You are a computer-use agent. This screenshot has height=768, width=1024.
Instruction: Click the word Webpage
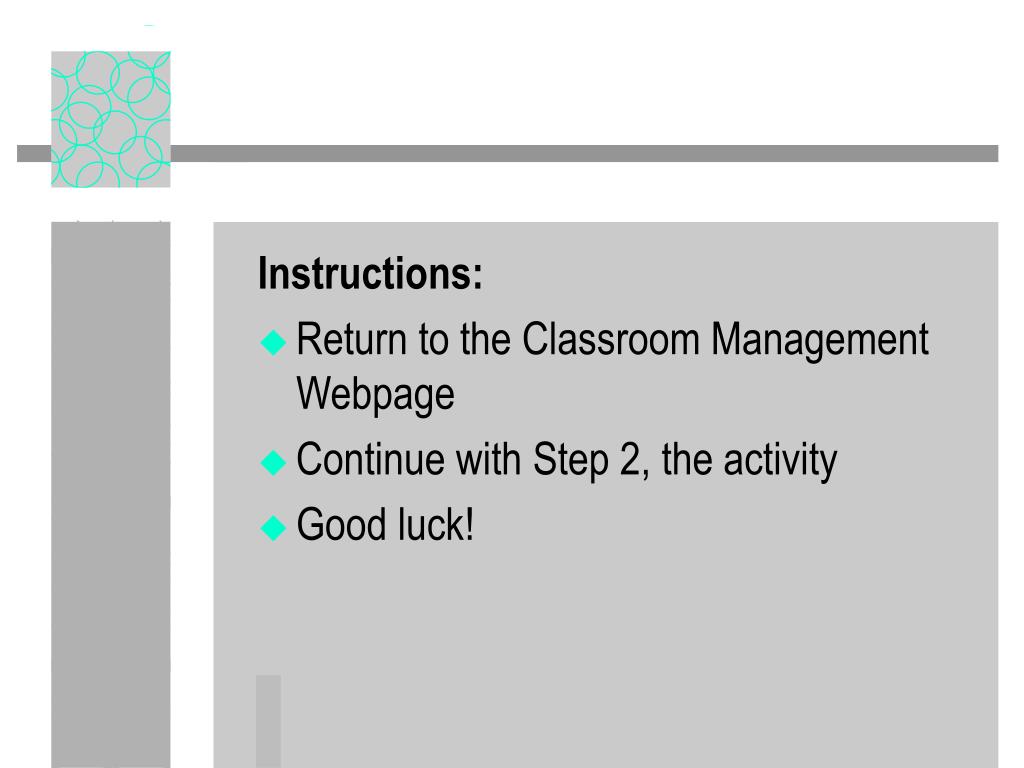click(376, 395)
